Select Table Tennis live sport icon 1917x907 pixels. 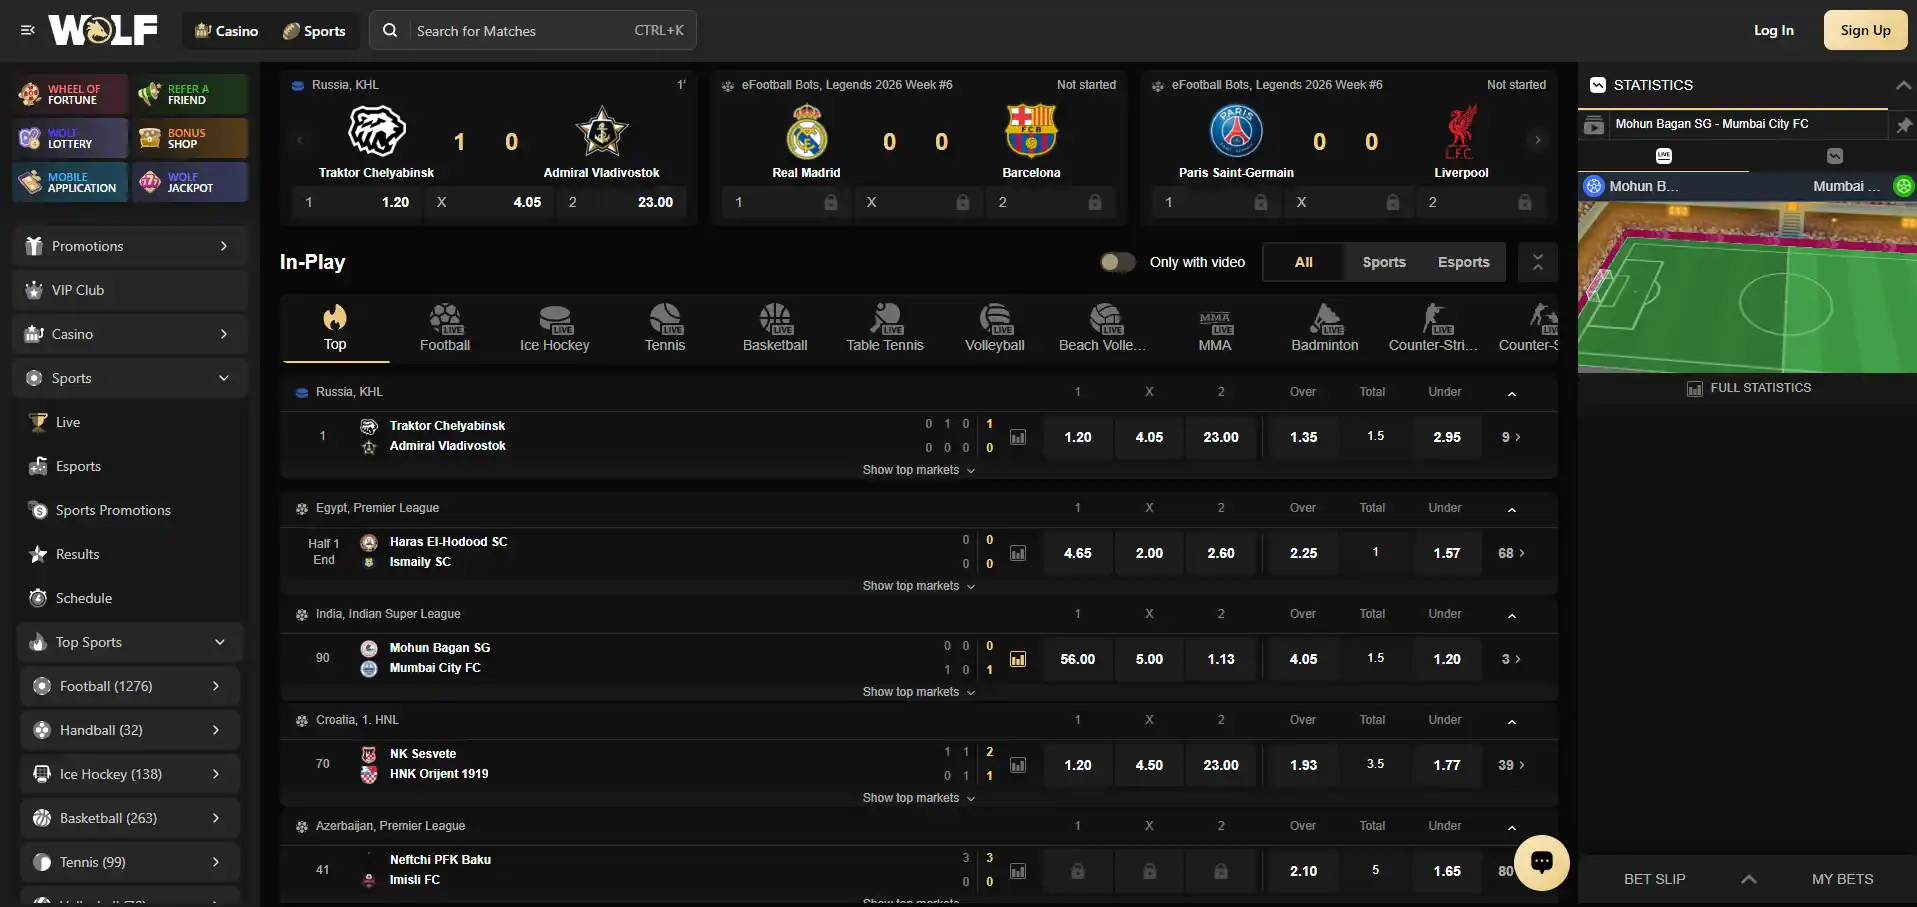(885, 328)
